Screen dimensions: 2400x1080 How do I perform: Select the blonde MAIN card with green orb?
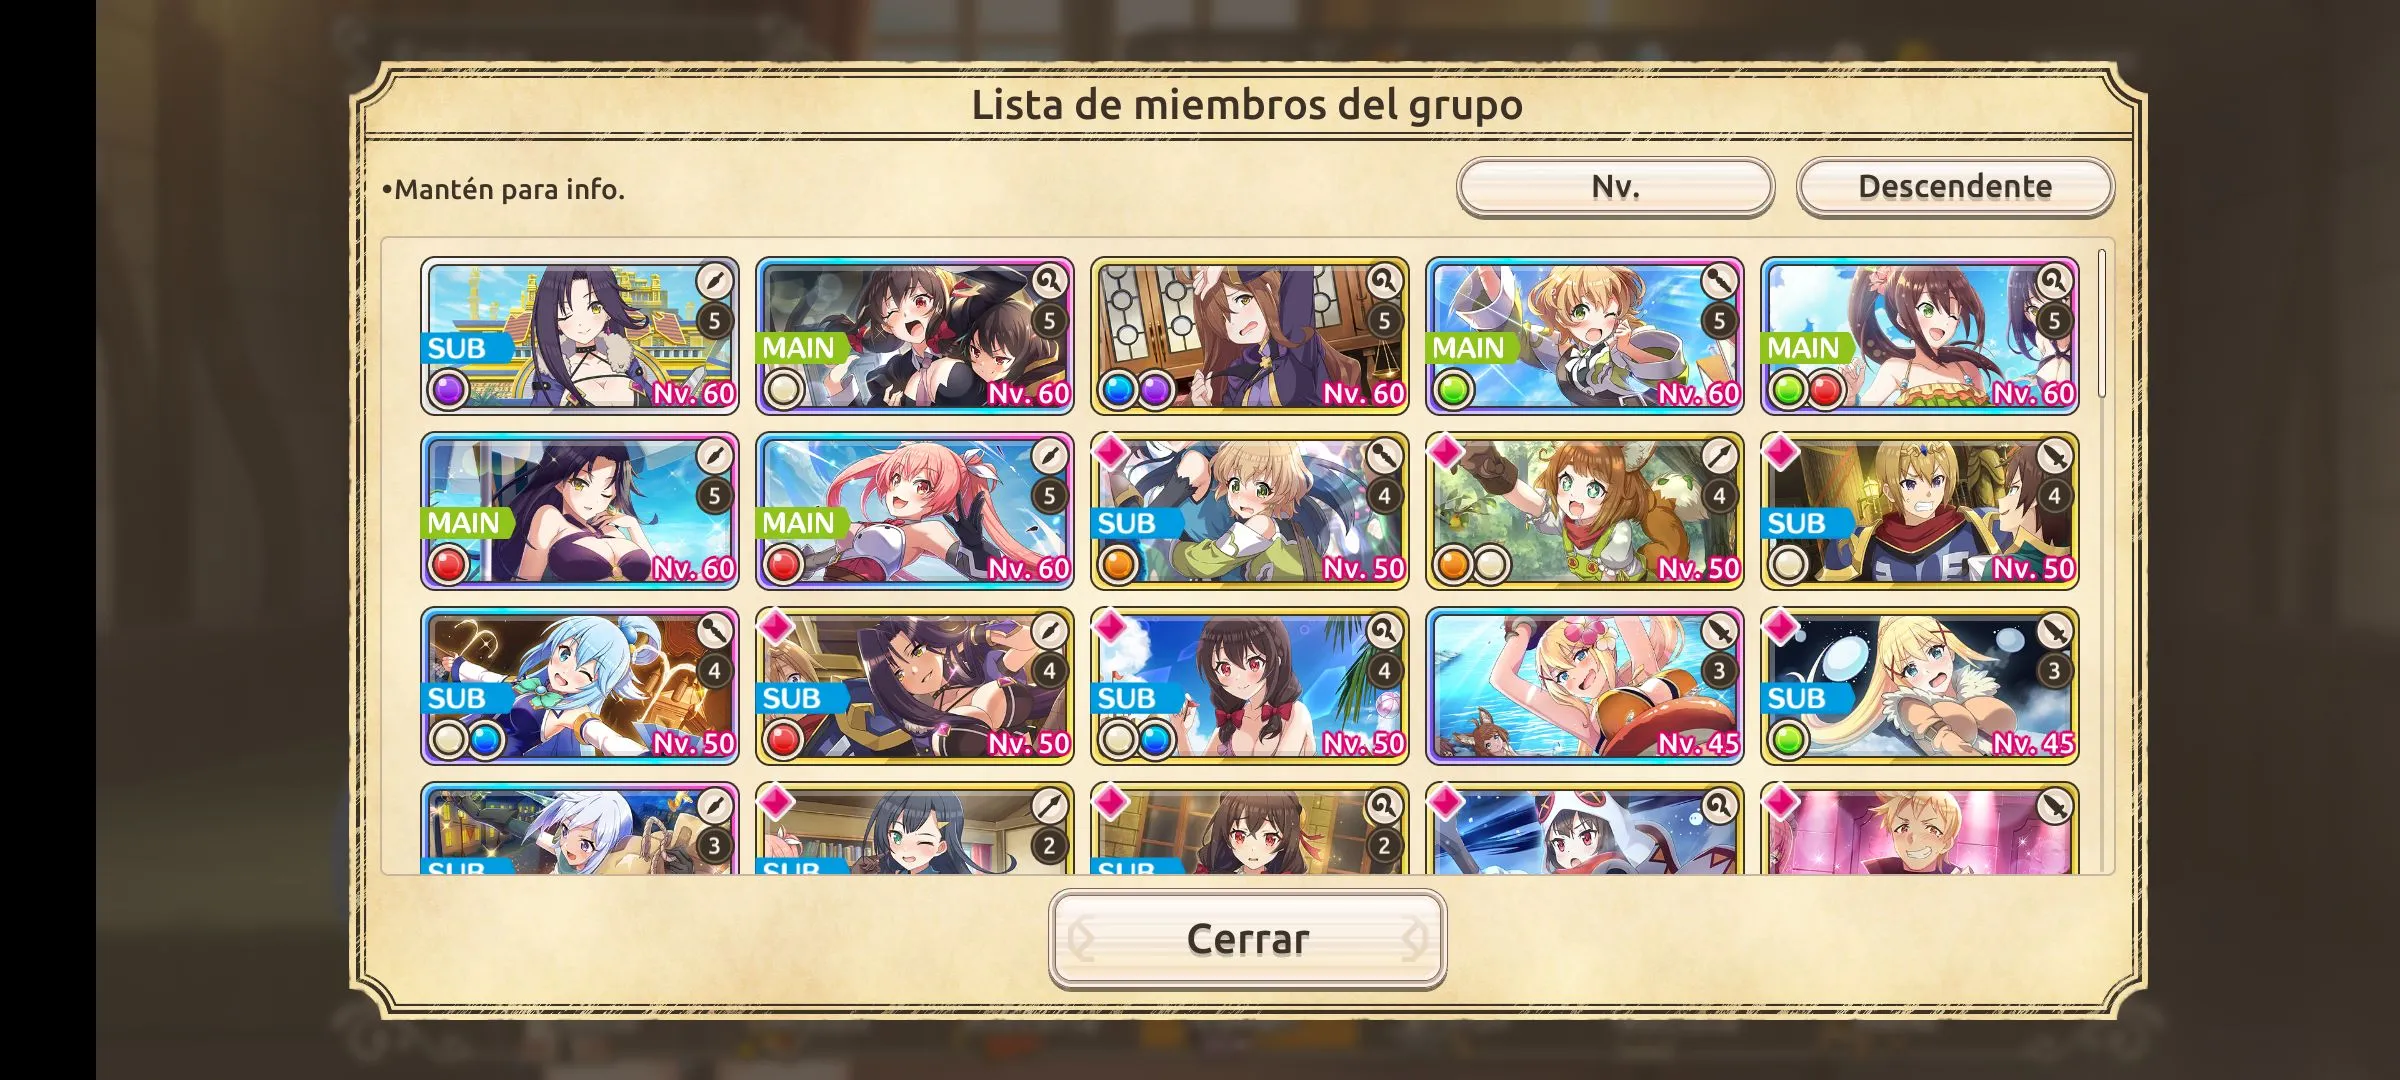1585,336
